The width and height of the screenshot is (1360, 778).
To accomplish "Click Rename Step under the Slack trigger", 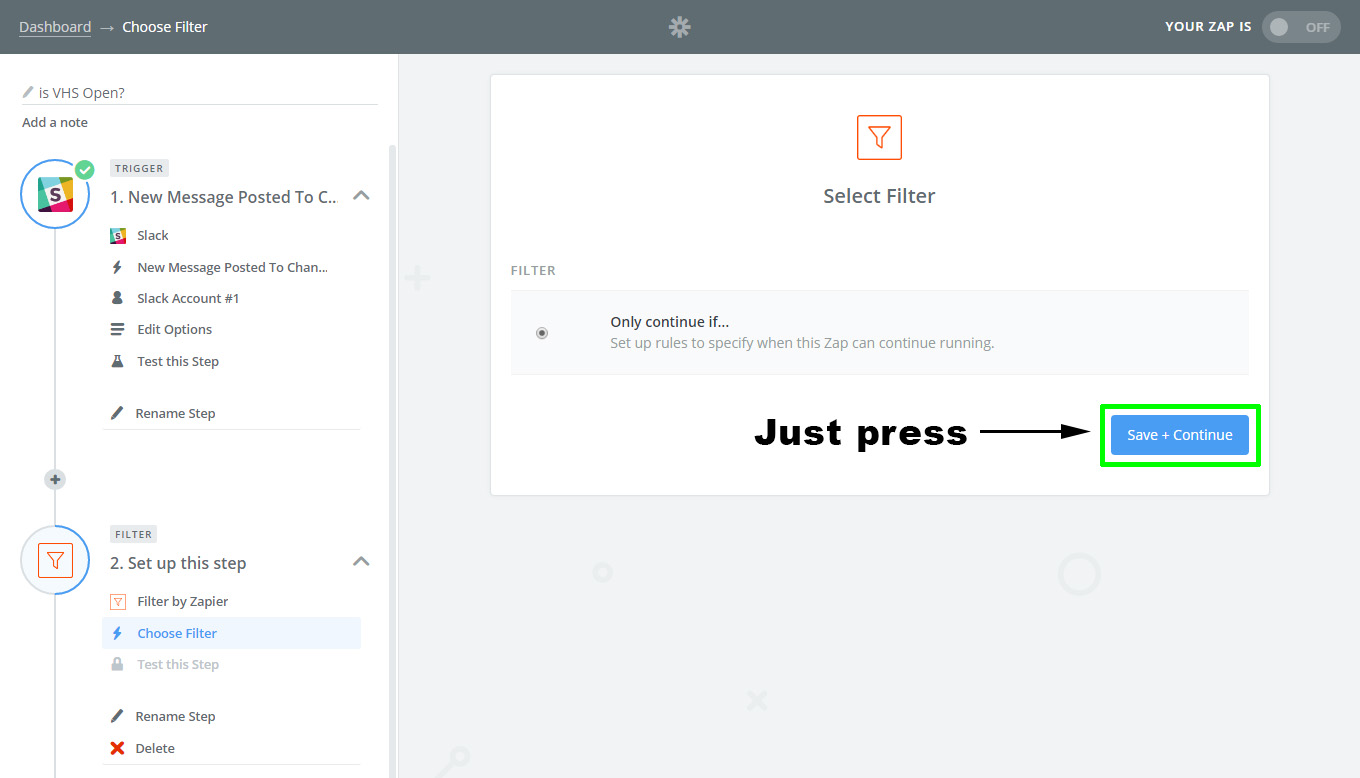I will pyautogui.click(x=175, y=413).
